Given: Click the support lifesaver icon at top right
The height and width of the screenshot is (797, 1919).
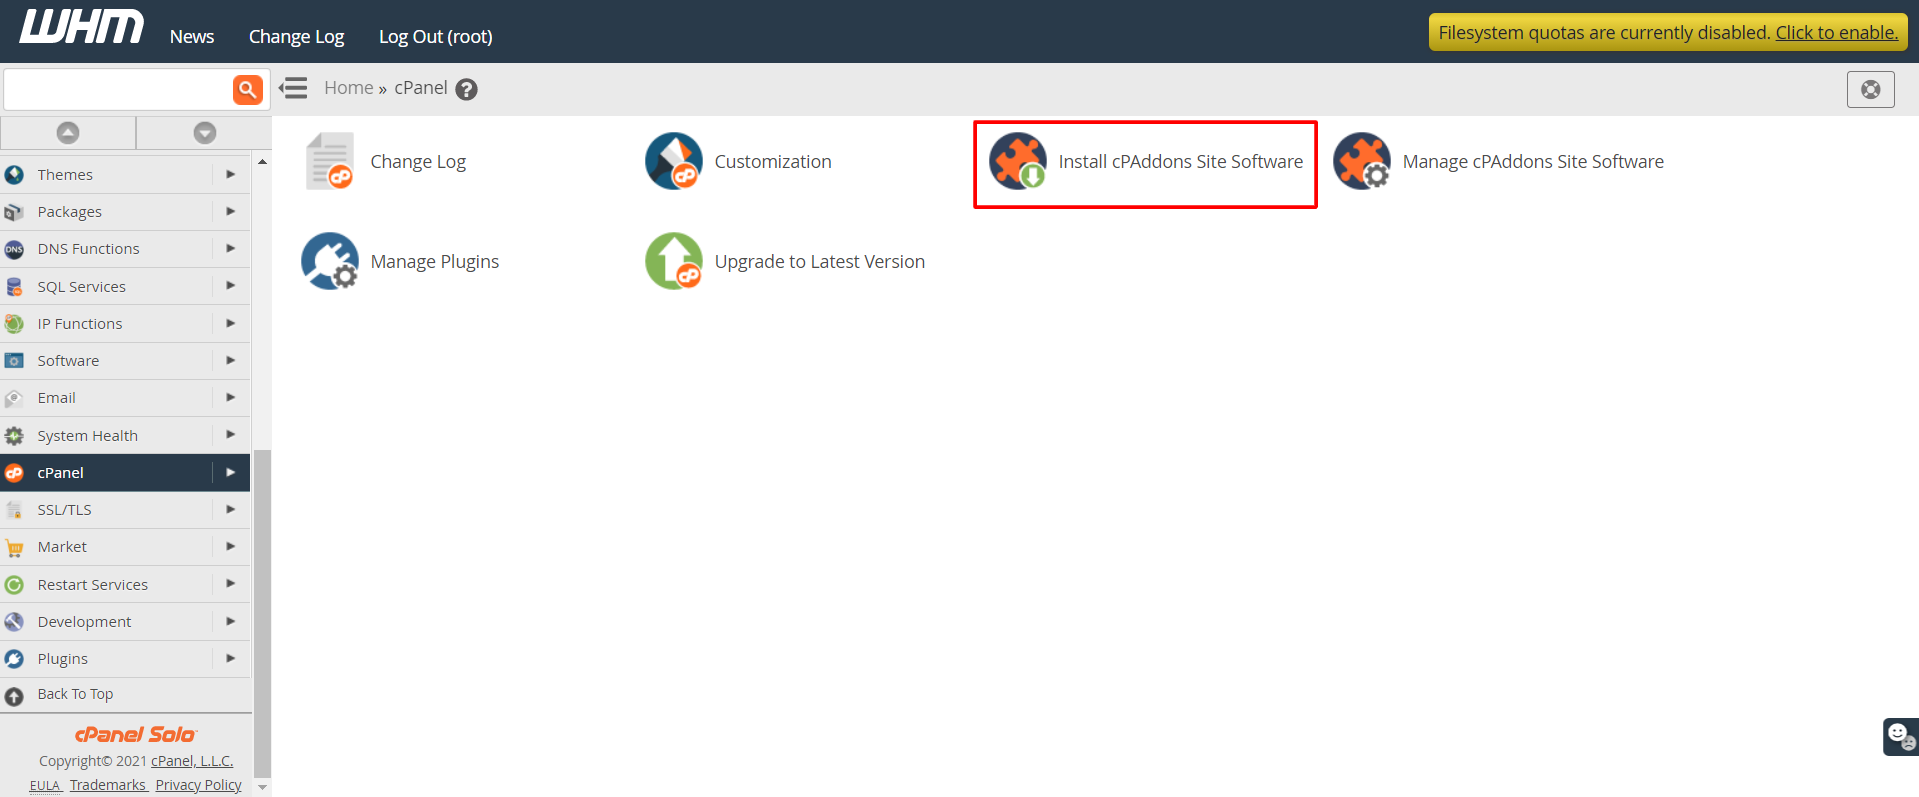Looking at the screenshot, I should point(1871,90).
